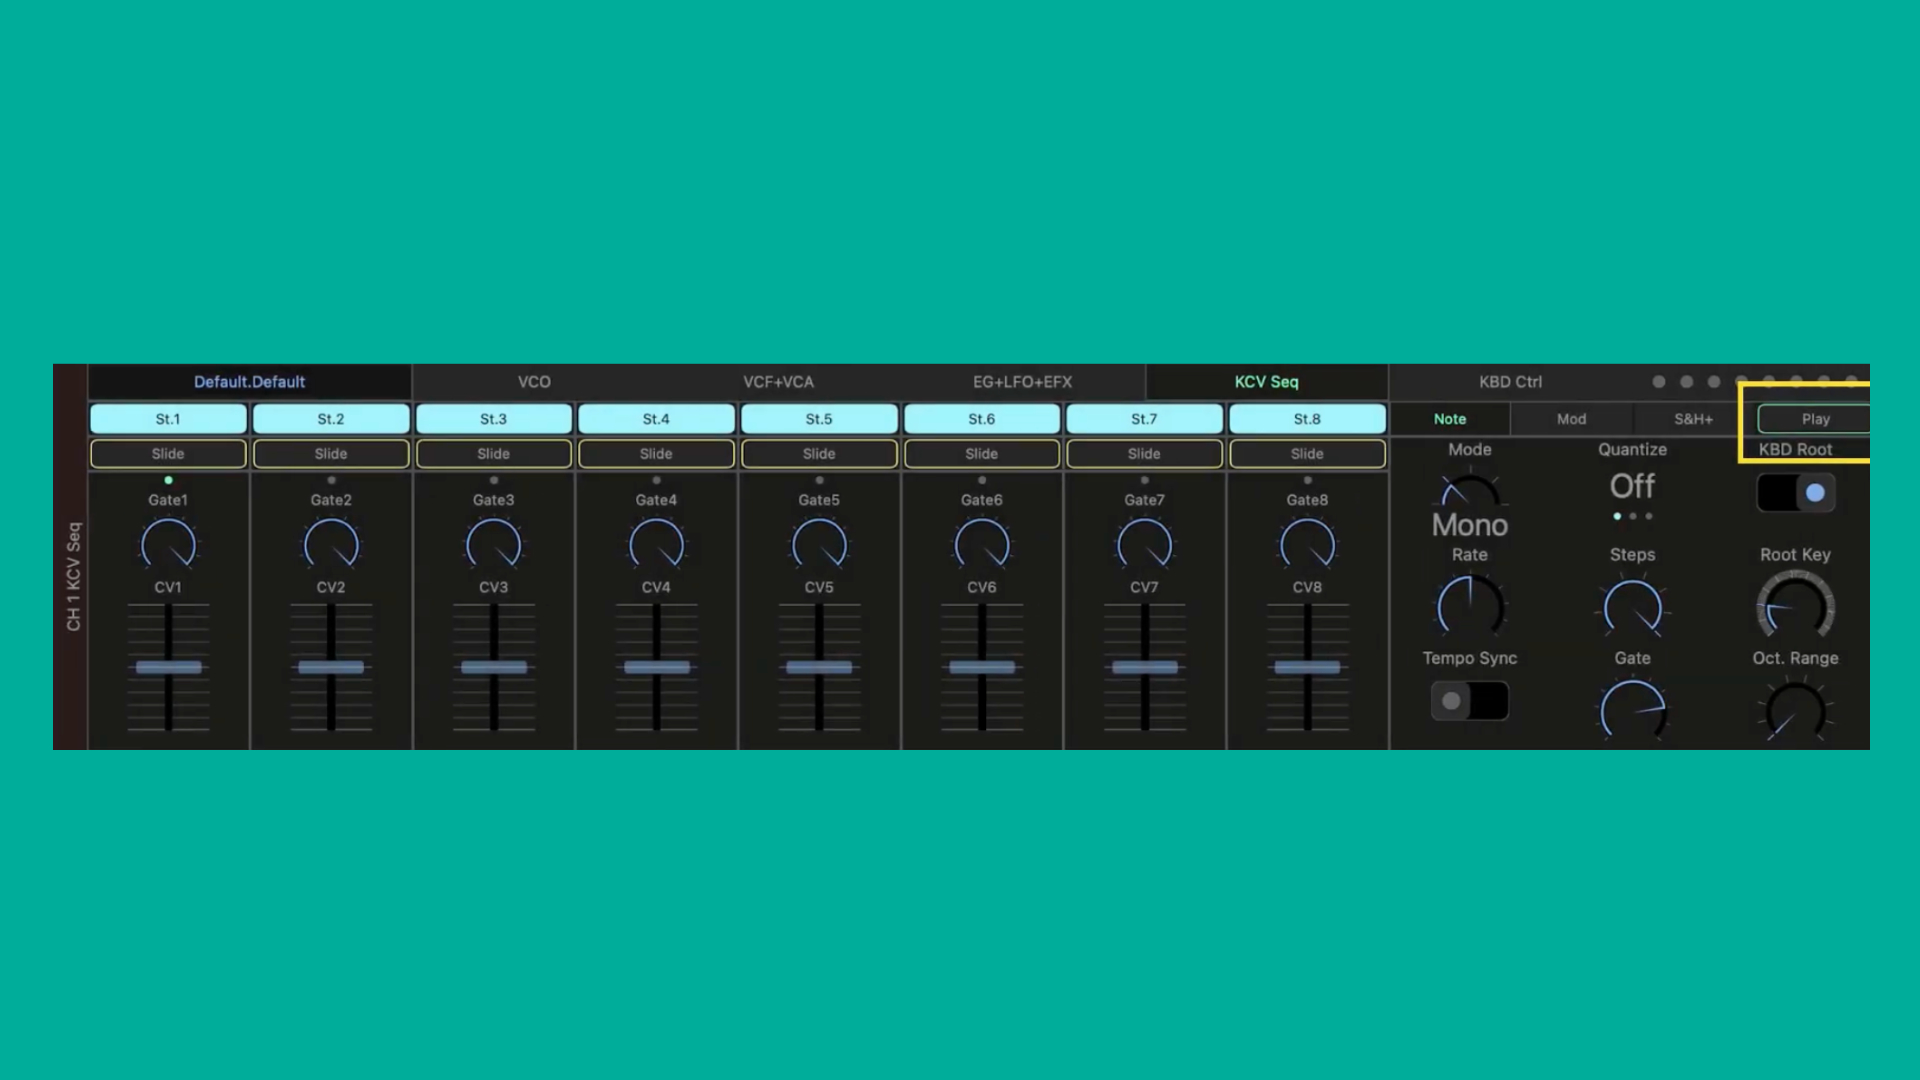Change the Quantize Off selector
1920x1080 pixels.
(1632, 487)
